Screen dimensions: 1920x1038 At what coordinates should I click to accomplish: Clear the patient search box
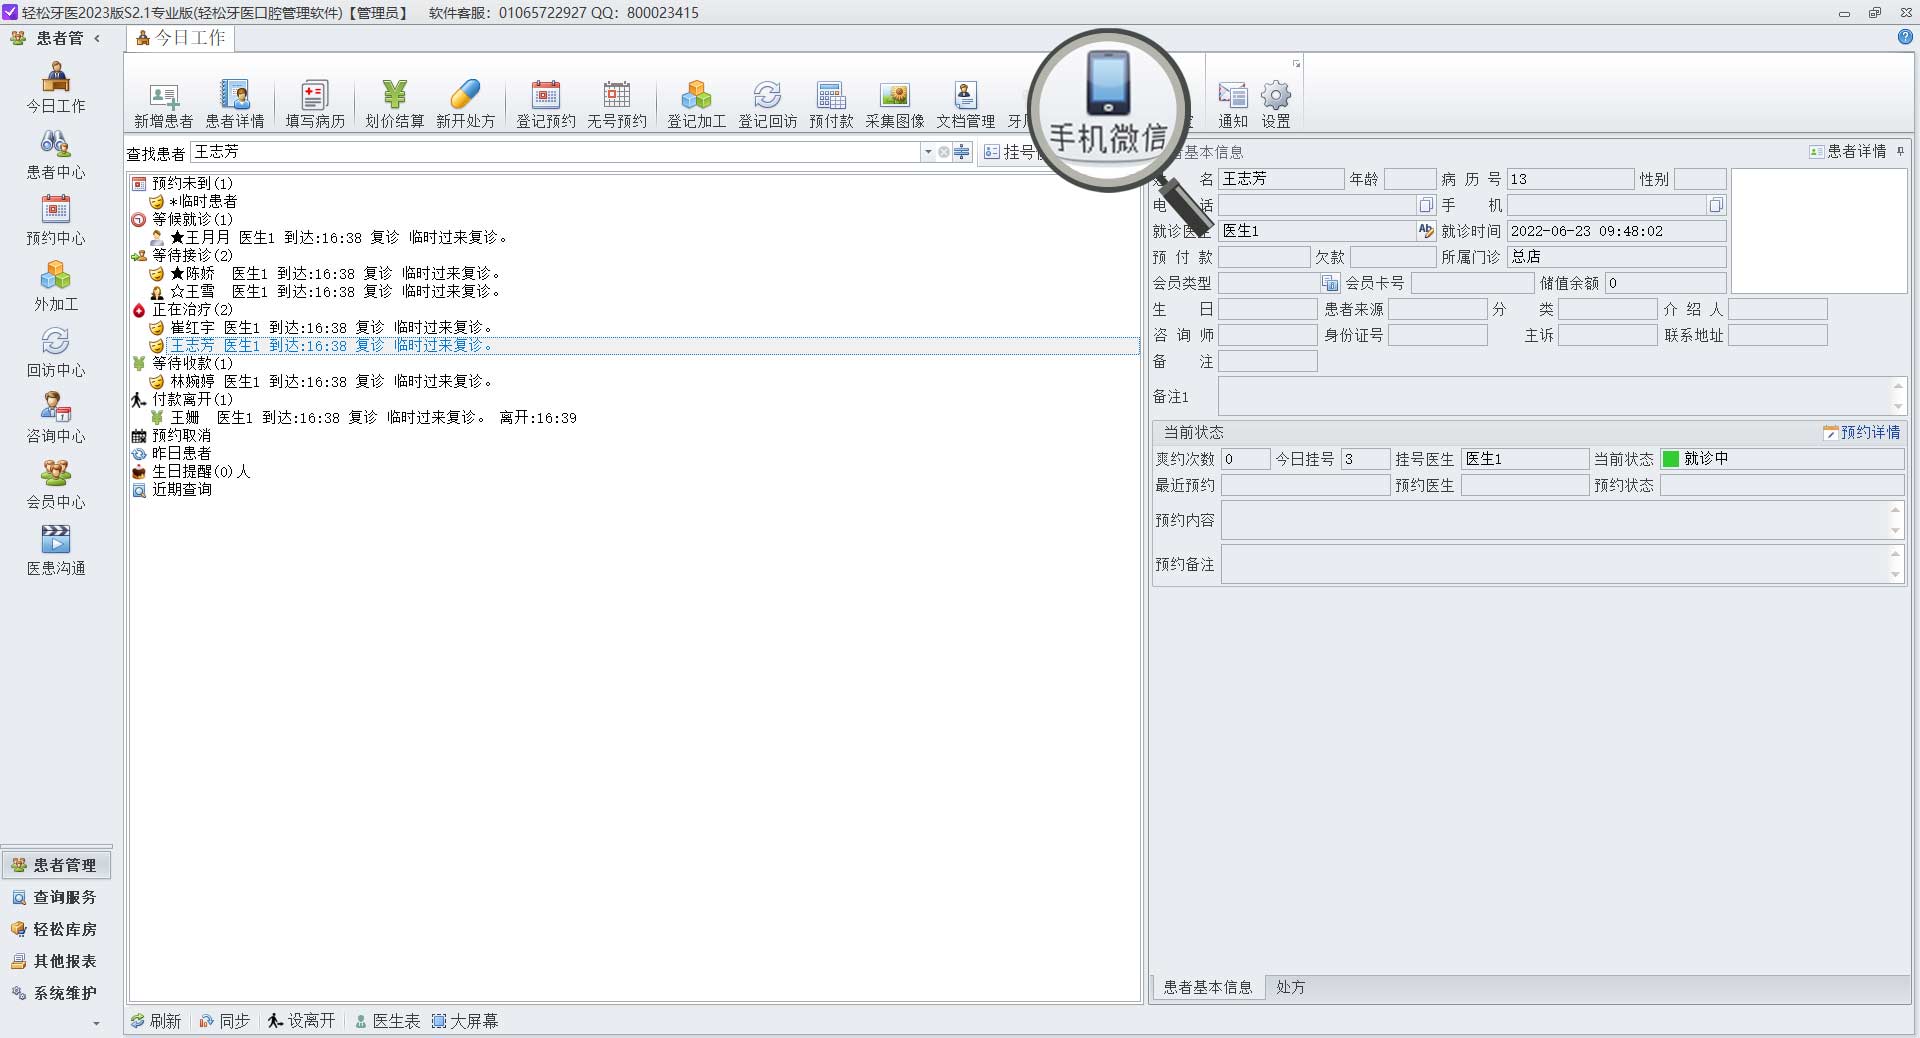click(x=944, y=152)
